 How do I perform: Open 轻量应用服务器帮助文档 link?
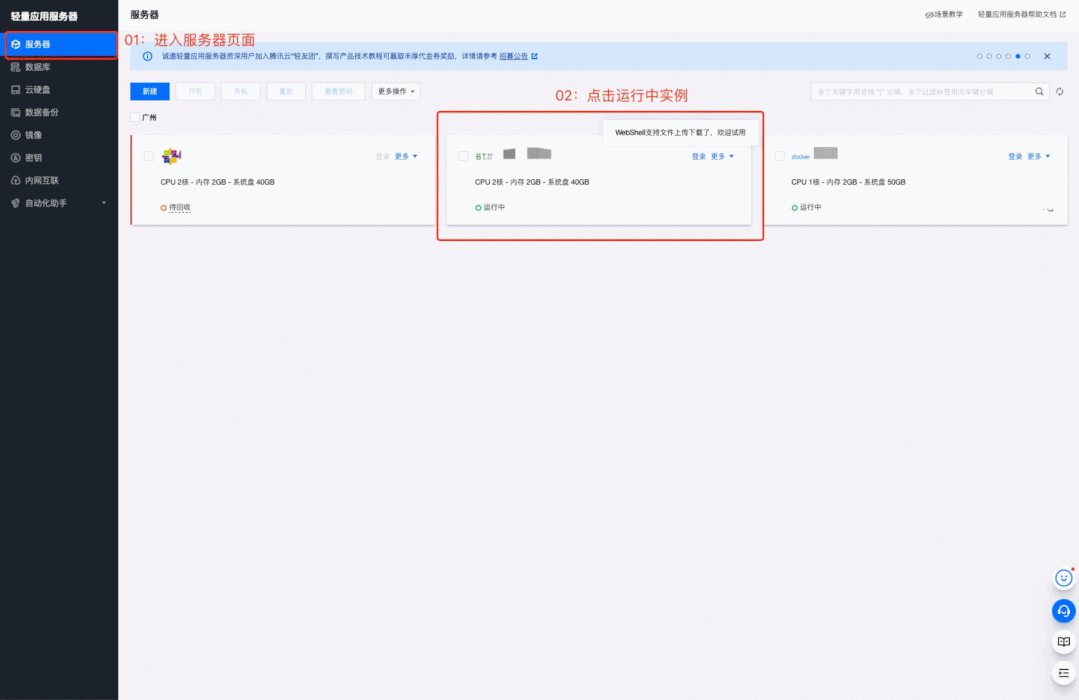point(1022,14)
